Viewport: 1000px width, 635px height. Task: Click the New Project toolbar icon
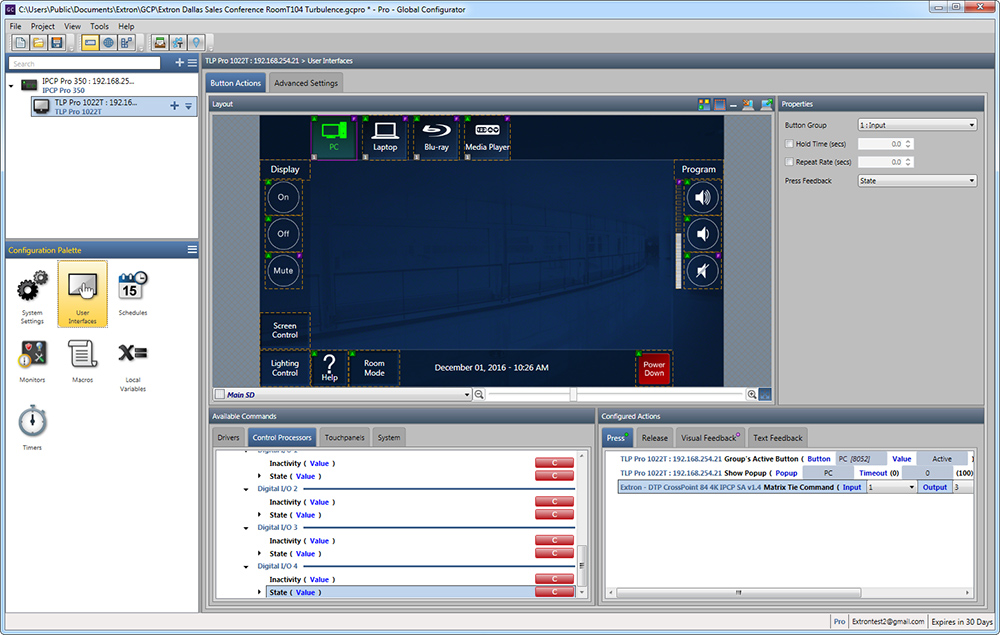coord(20,43)
